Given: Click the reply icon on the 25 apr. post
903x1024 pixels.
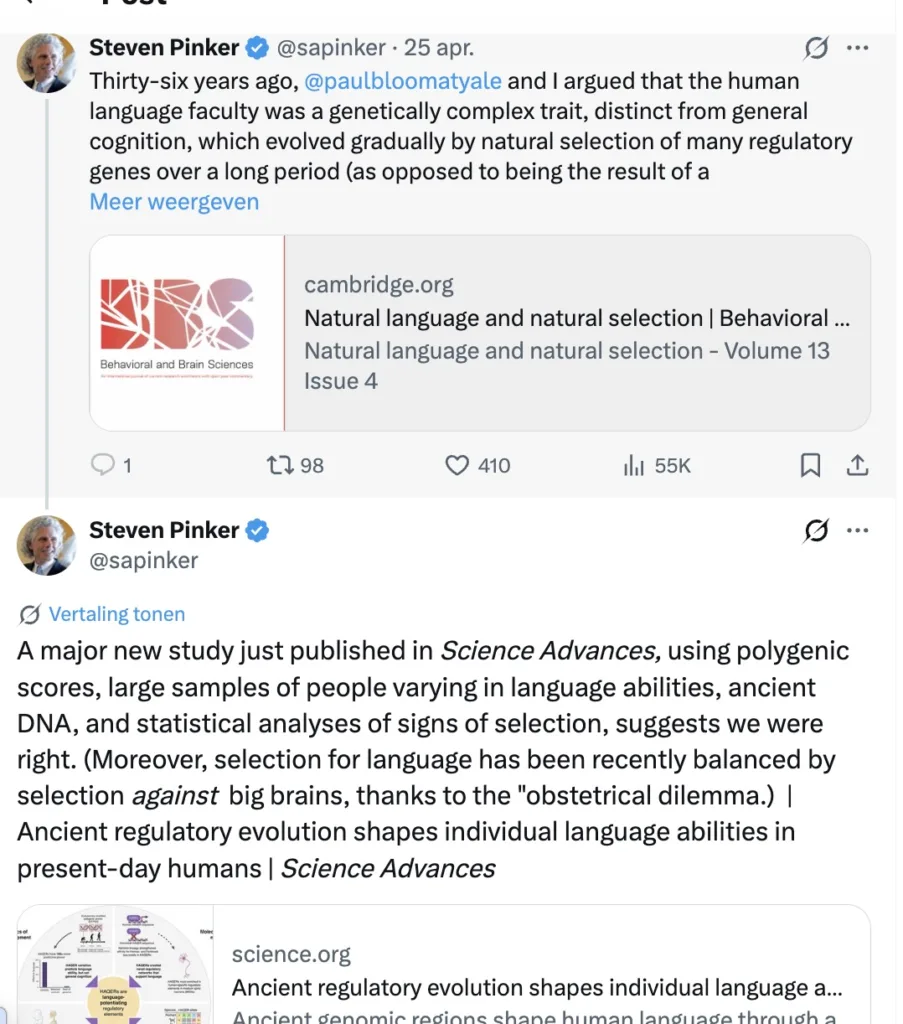Looking at the screenshot, I should pos(103,465).
